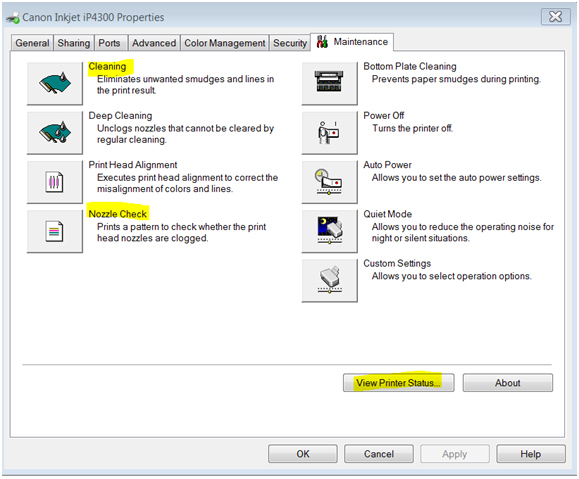
Task: Print a Nozzle Check pattern icon
Action: (55, 231)
